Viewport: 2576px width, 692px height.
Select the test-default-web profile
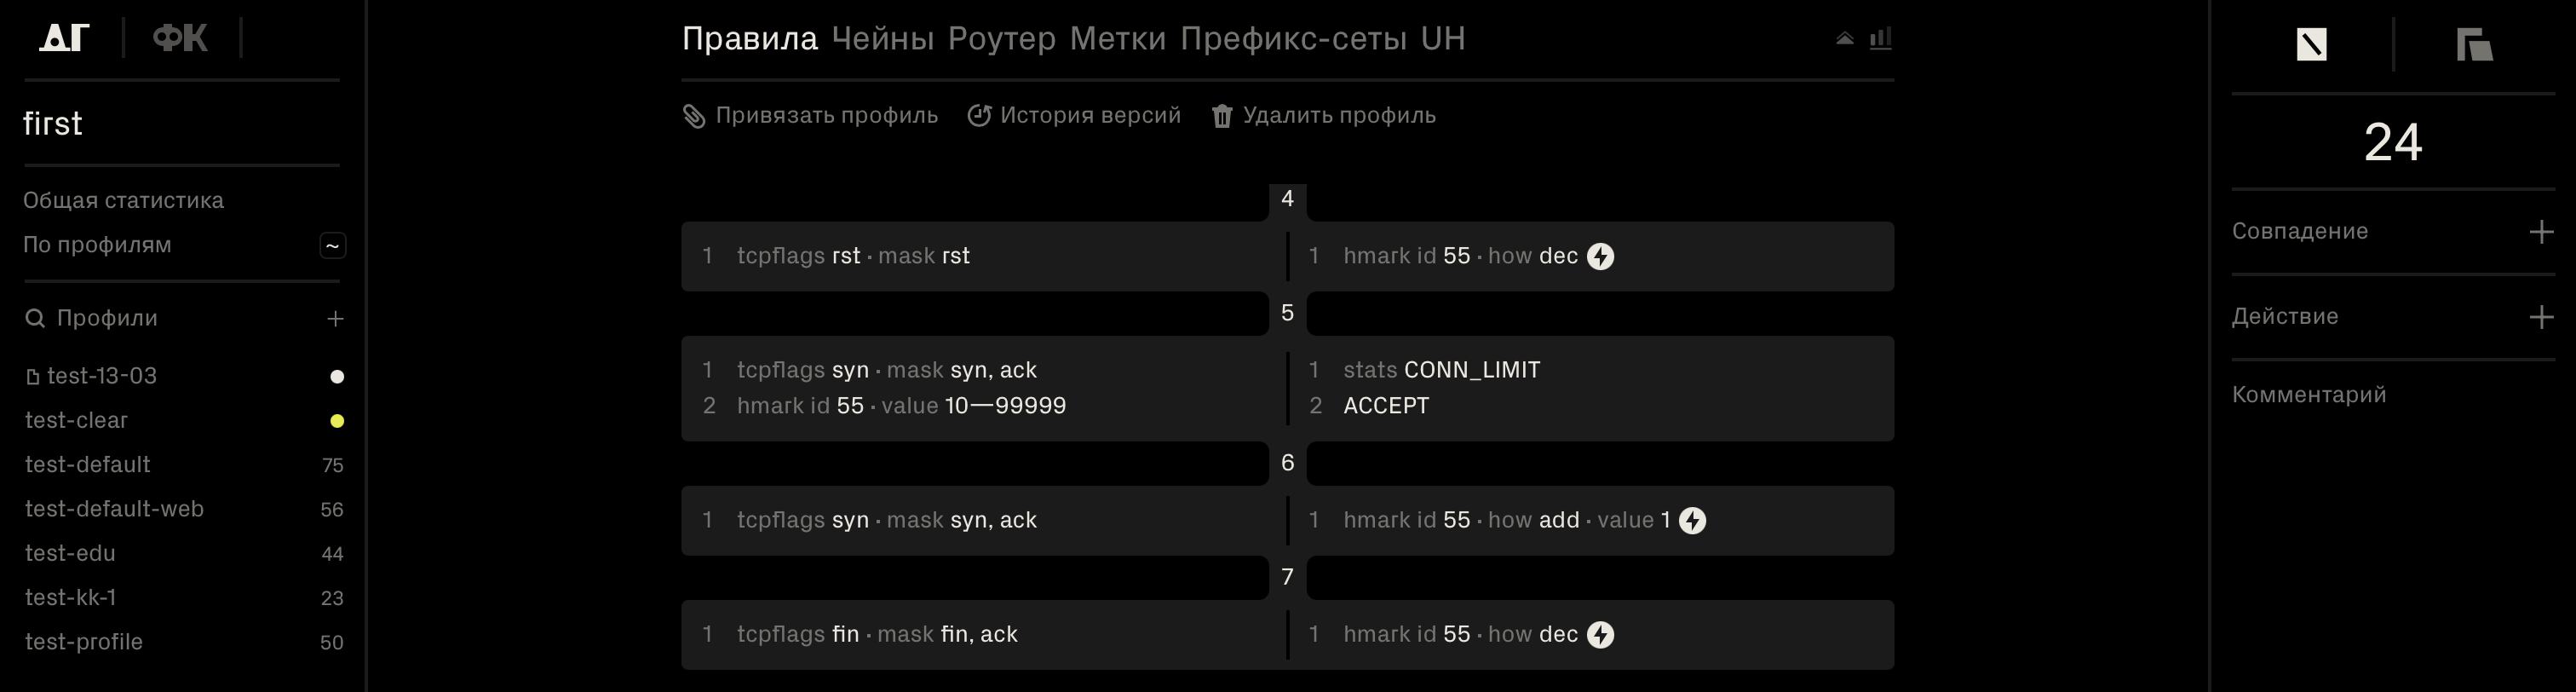coord(114,509)
